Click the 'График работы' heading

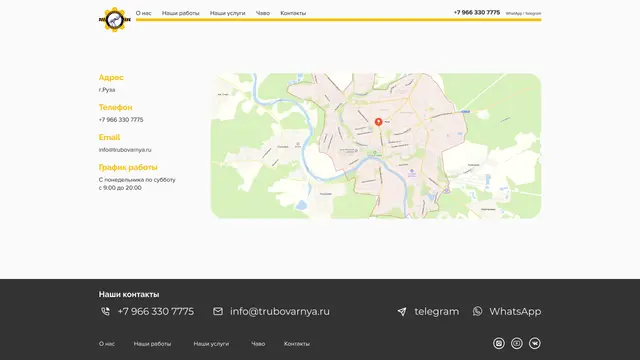[x=128, y=167]
